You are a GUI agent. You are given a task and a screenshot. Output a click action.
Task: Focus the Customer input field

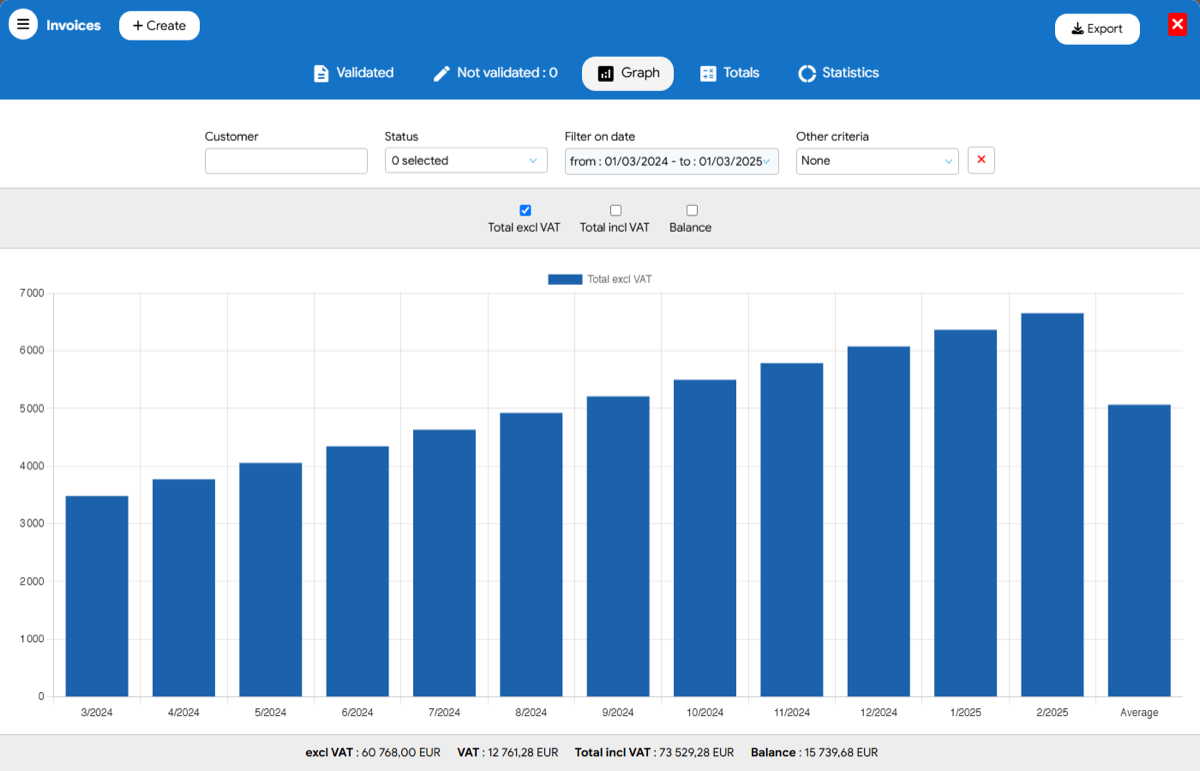[286, 161]
